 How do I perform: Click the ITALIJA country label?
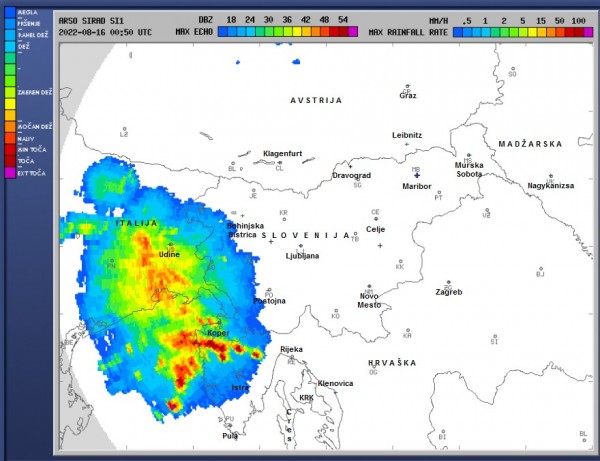click(x=137, y=223)
